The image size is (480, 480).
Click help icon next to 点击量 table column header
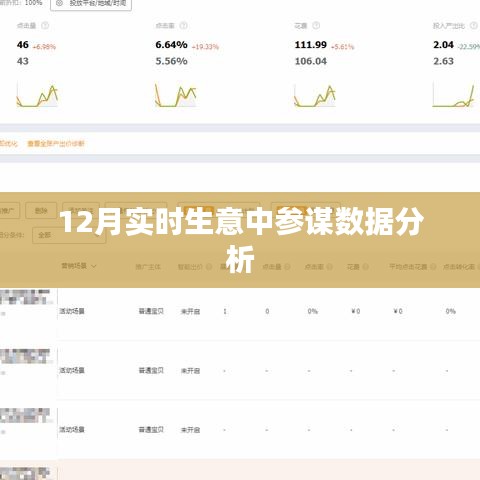pyautogui.click(x=287, y=267)
